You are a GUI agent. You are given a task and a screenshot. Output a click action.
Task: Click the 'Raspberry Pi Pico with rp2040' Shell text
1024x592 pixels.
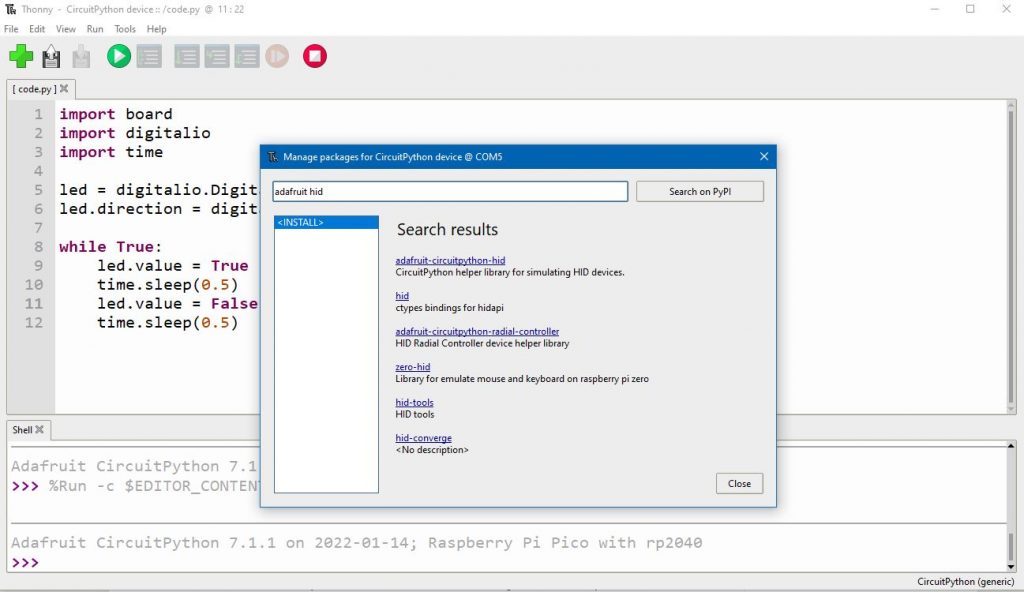565,543
